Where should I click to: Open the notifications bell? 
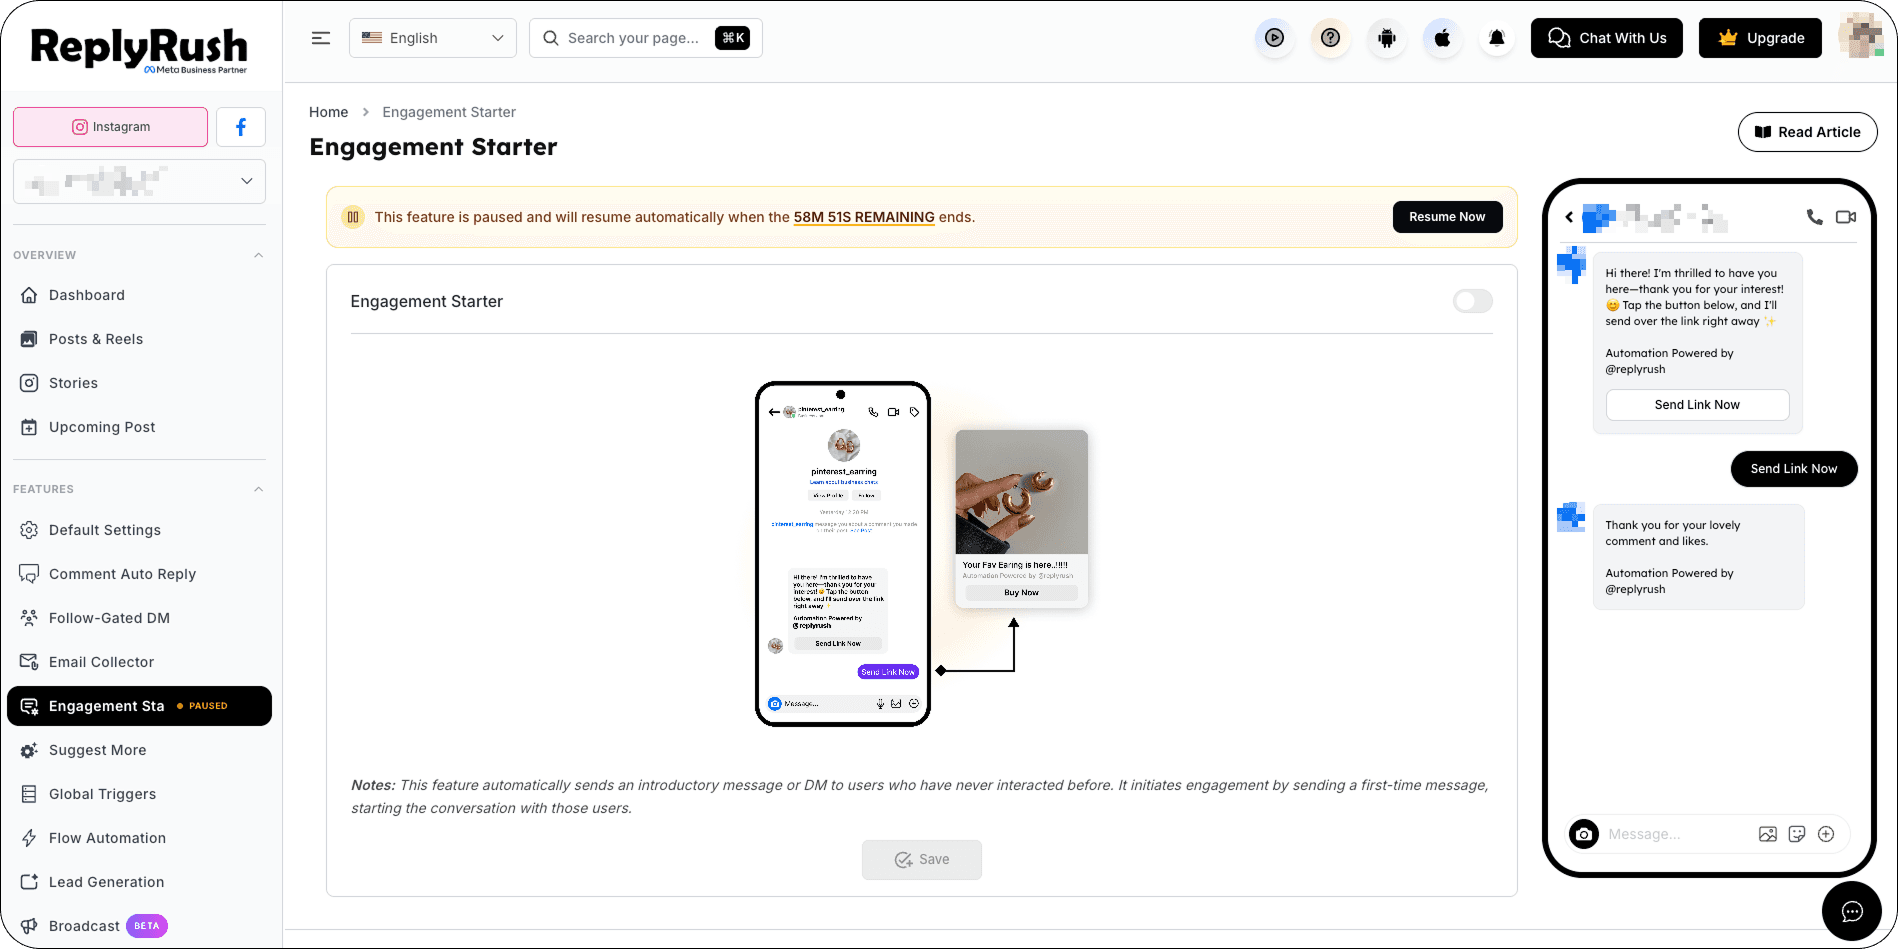point(1497,38)
